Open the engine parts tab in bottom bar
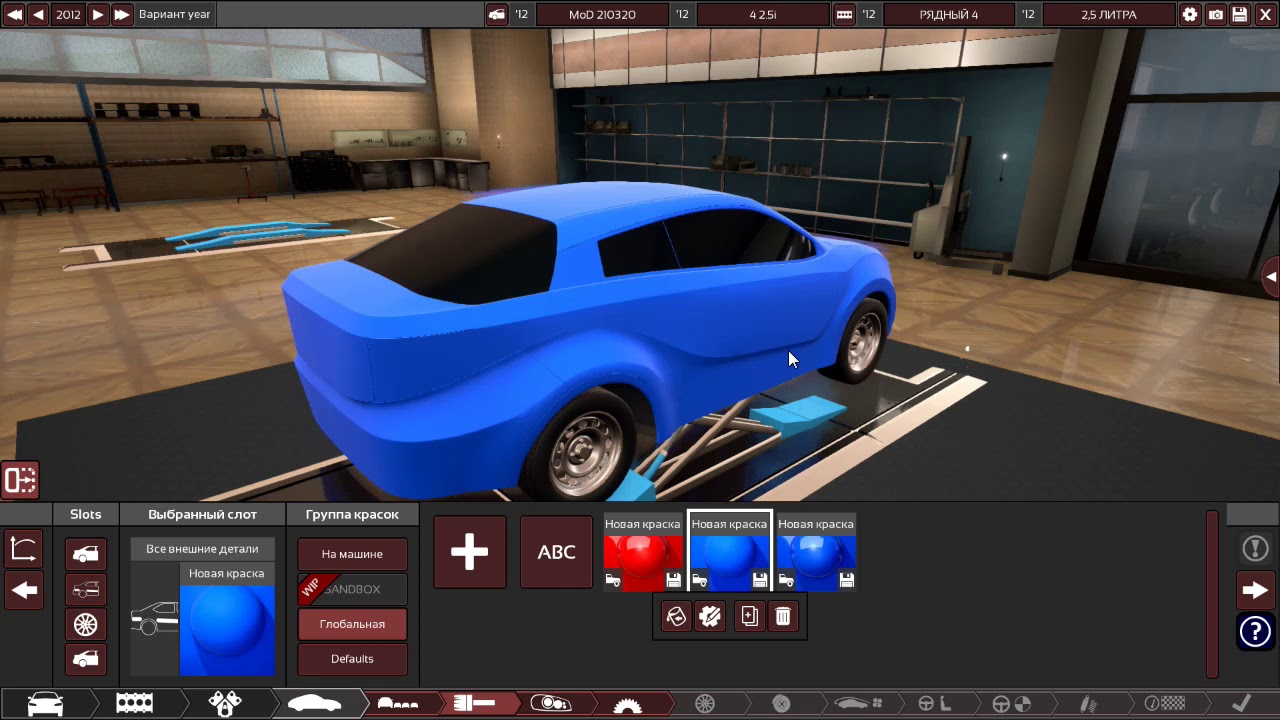The height and width of the screenshot is (720, 1280). point(225,704)
